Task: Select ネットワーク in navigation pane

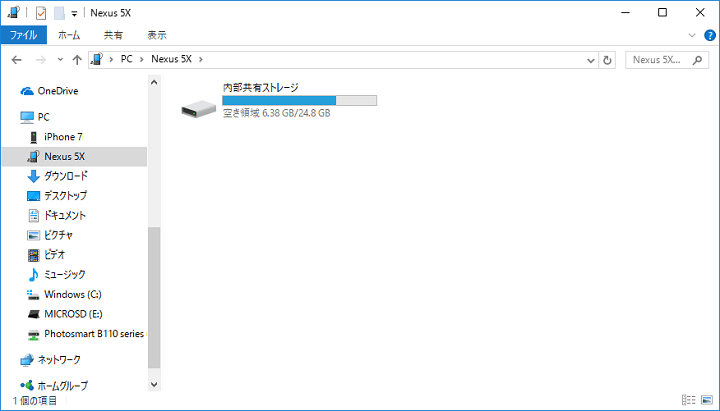Action: (51, 360)
